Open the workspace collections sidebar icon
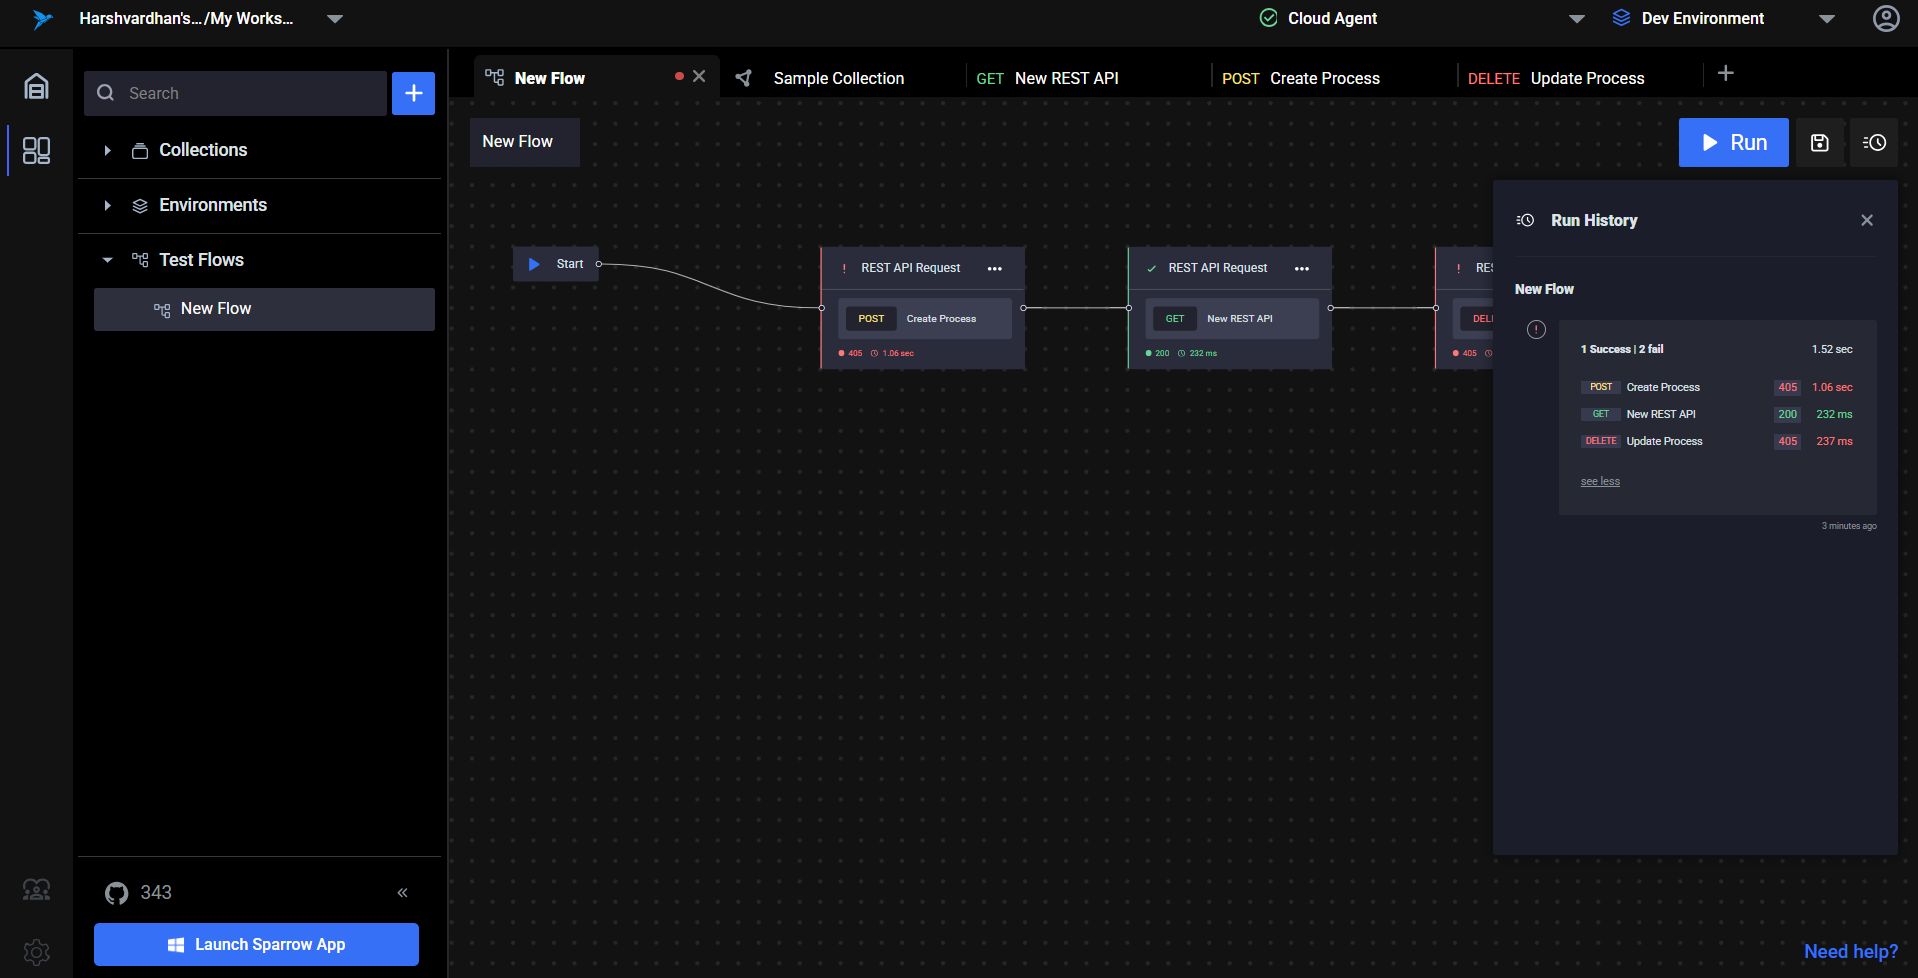The width and height of the screenshot is (1918, 978). pyautogui.click(x=36, y=150)
